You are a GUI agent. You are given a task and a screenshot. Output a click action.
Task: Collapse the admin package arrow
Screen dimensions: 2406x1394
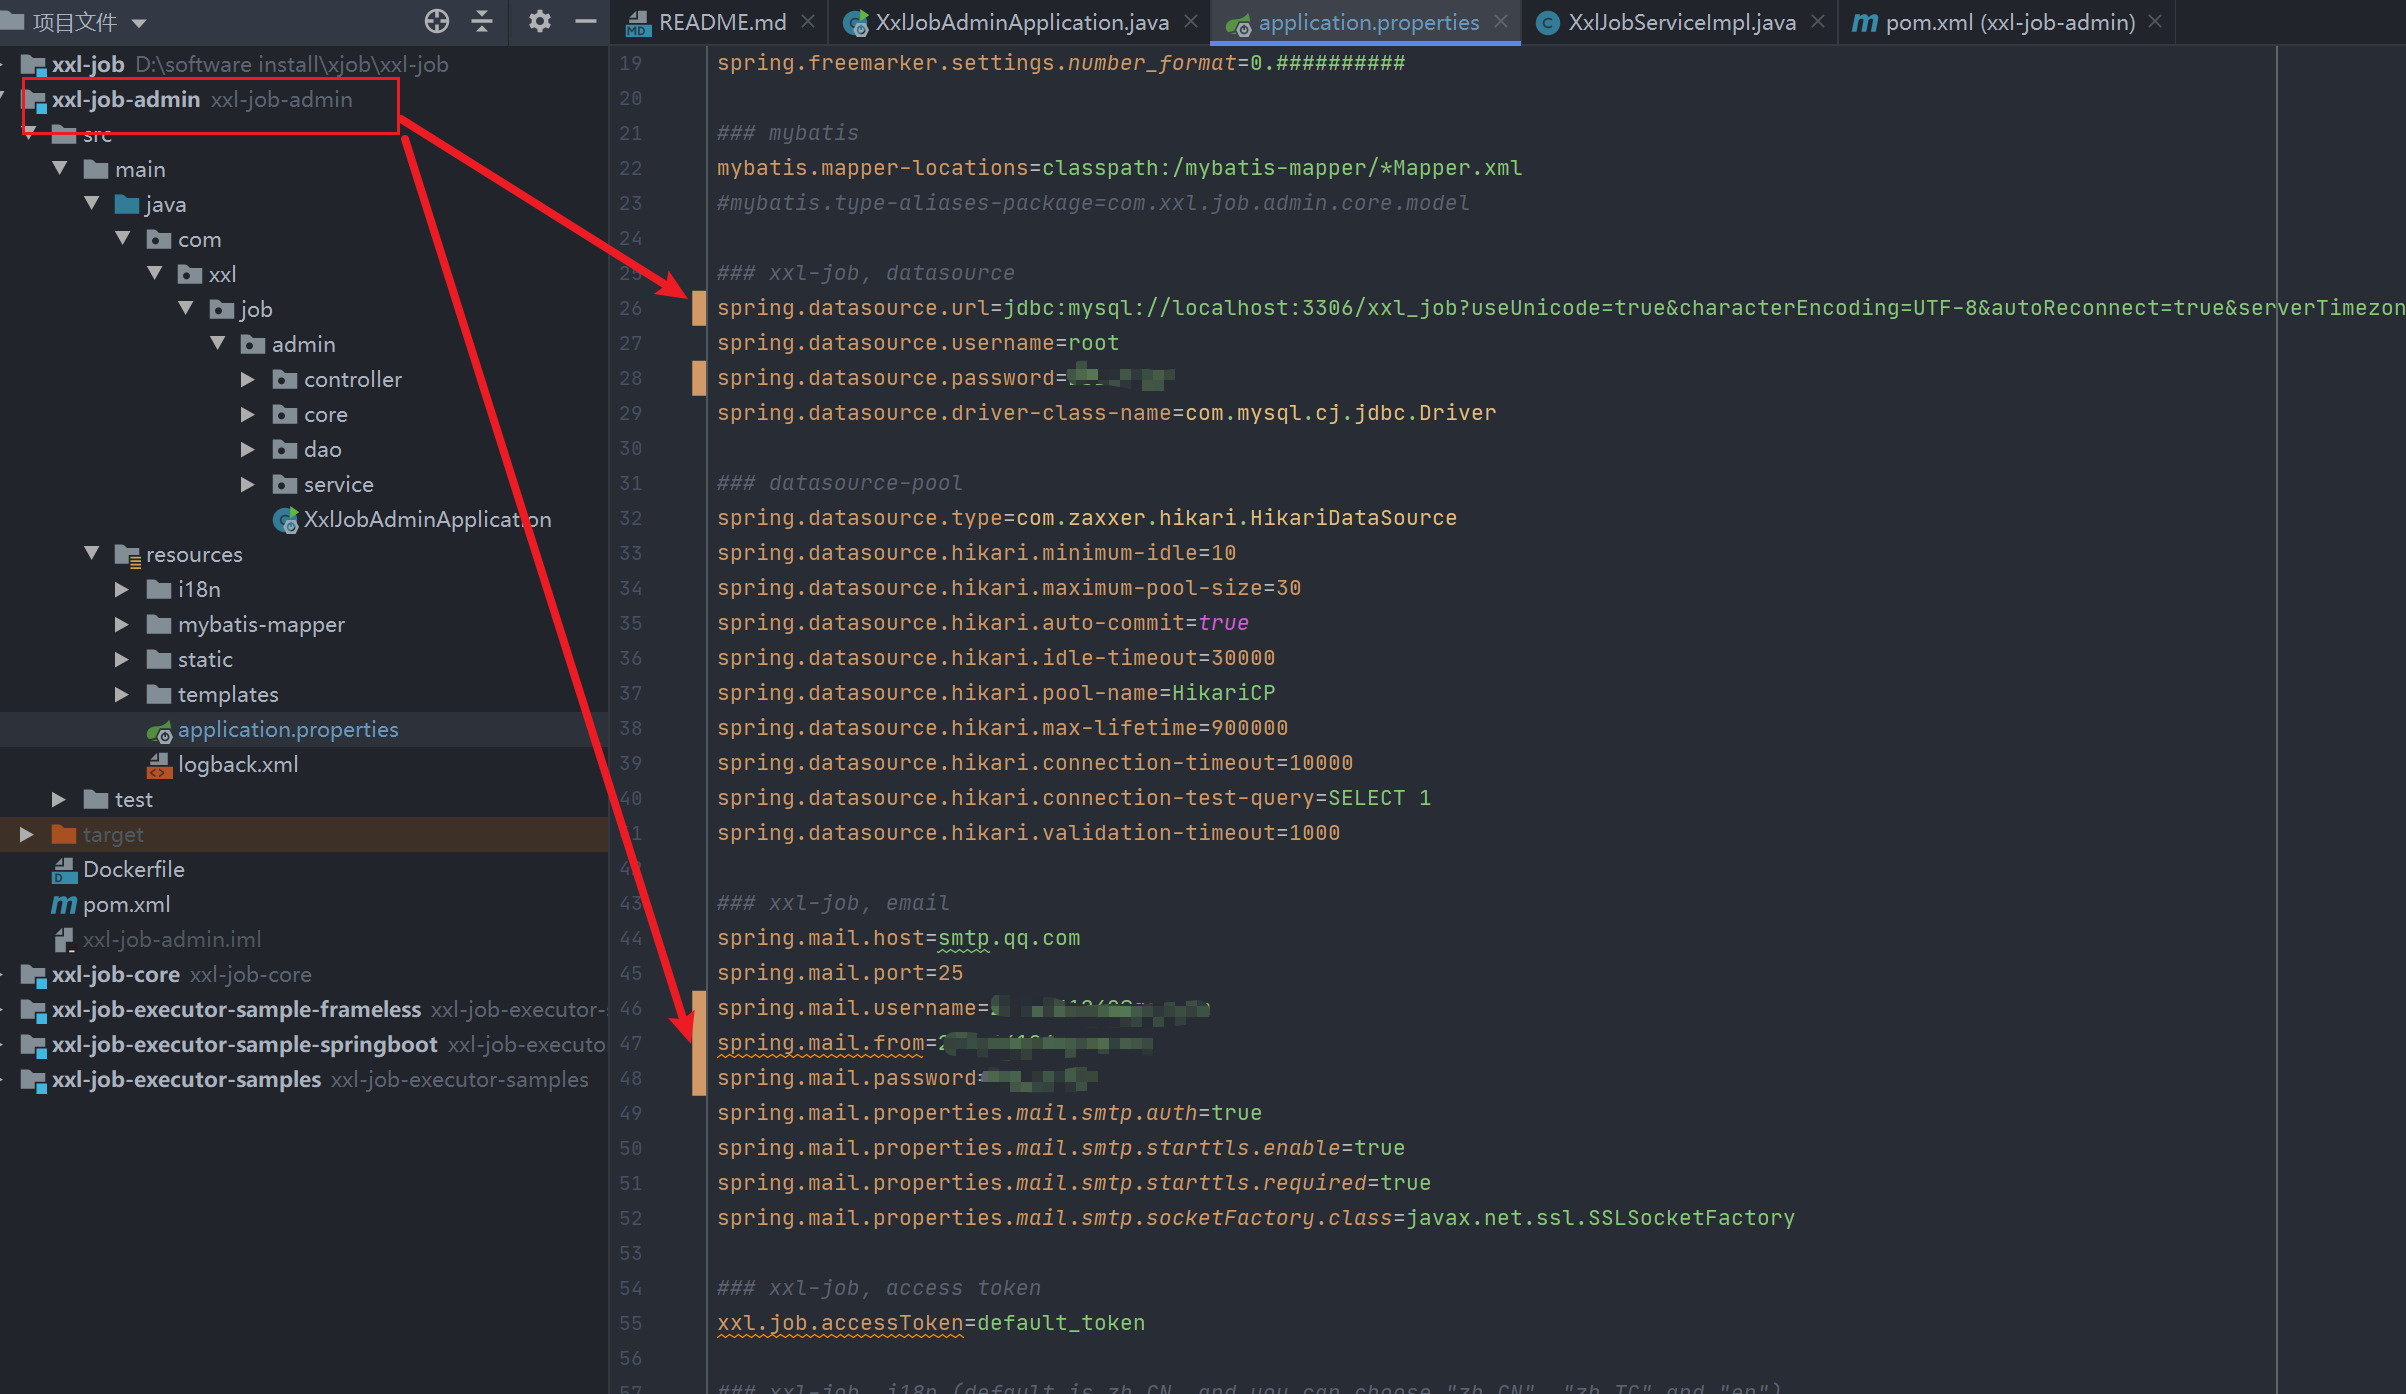pyautogui.click(x=218, y=344)
